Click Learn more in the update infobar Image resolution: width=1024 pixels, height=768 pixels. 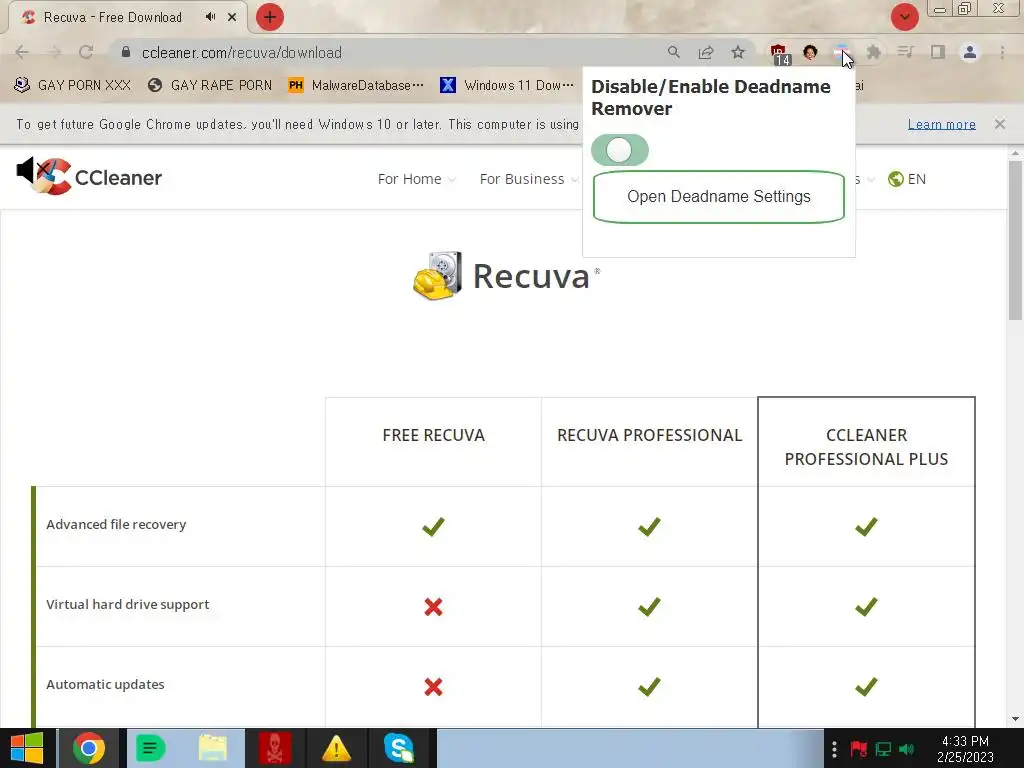[x=942, y=124]
